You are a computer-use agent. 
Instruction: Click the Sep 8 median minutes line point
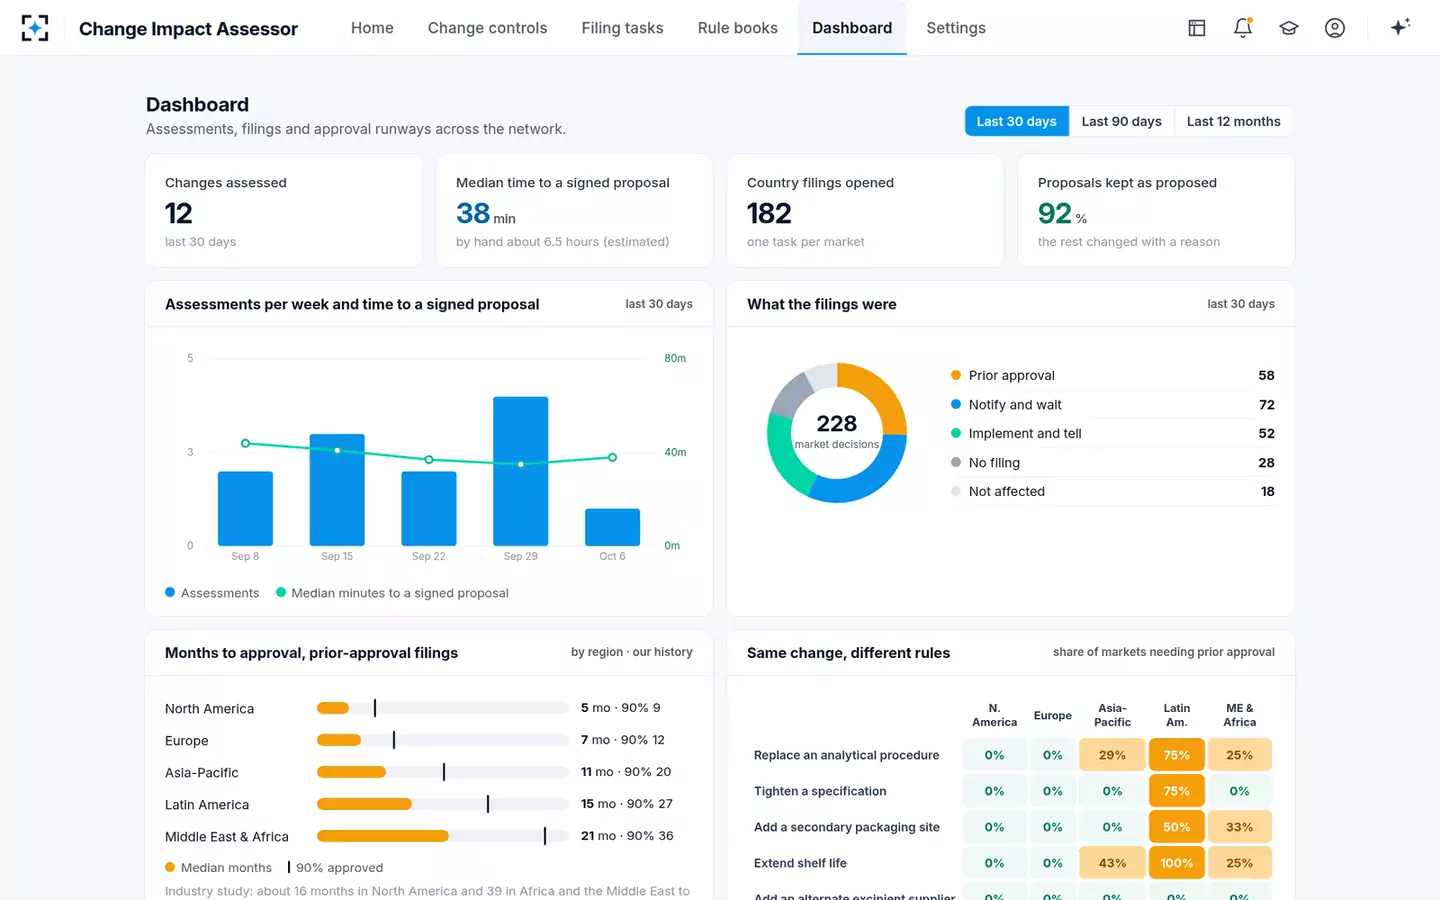coord(245,443)
